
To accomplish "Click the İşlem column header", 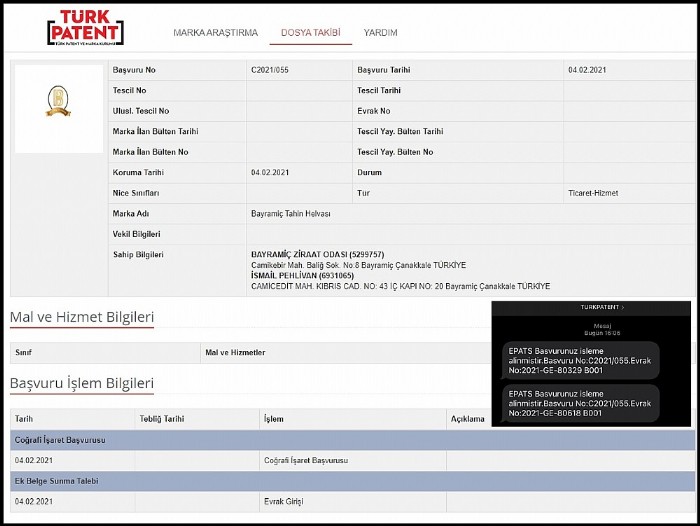I will coord(274,419).
